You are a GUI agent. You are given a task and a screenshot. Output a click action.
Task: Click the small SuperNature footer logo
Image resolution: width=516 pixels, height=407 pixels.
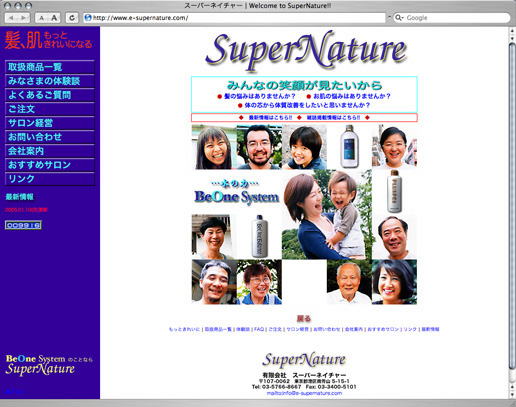point(304,360)
